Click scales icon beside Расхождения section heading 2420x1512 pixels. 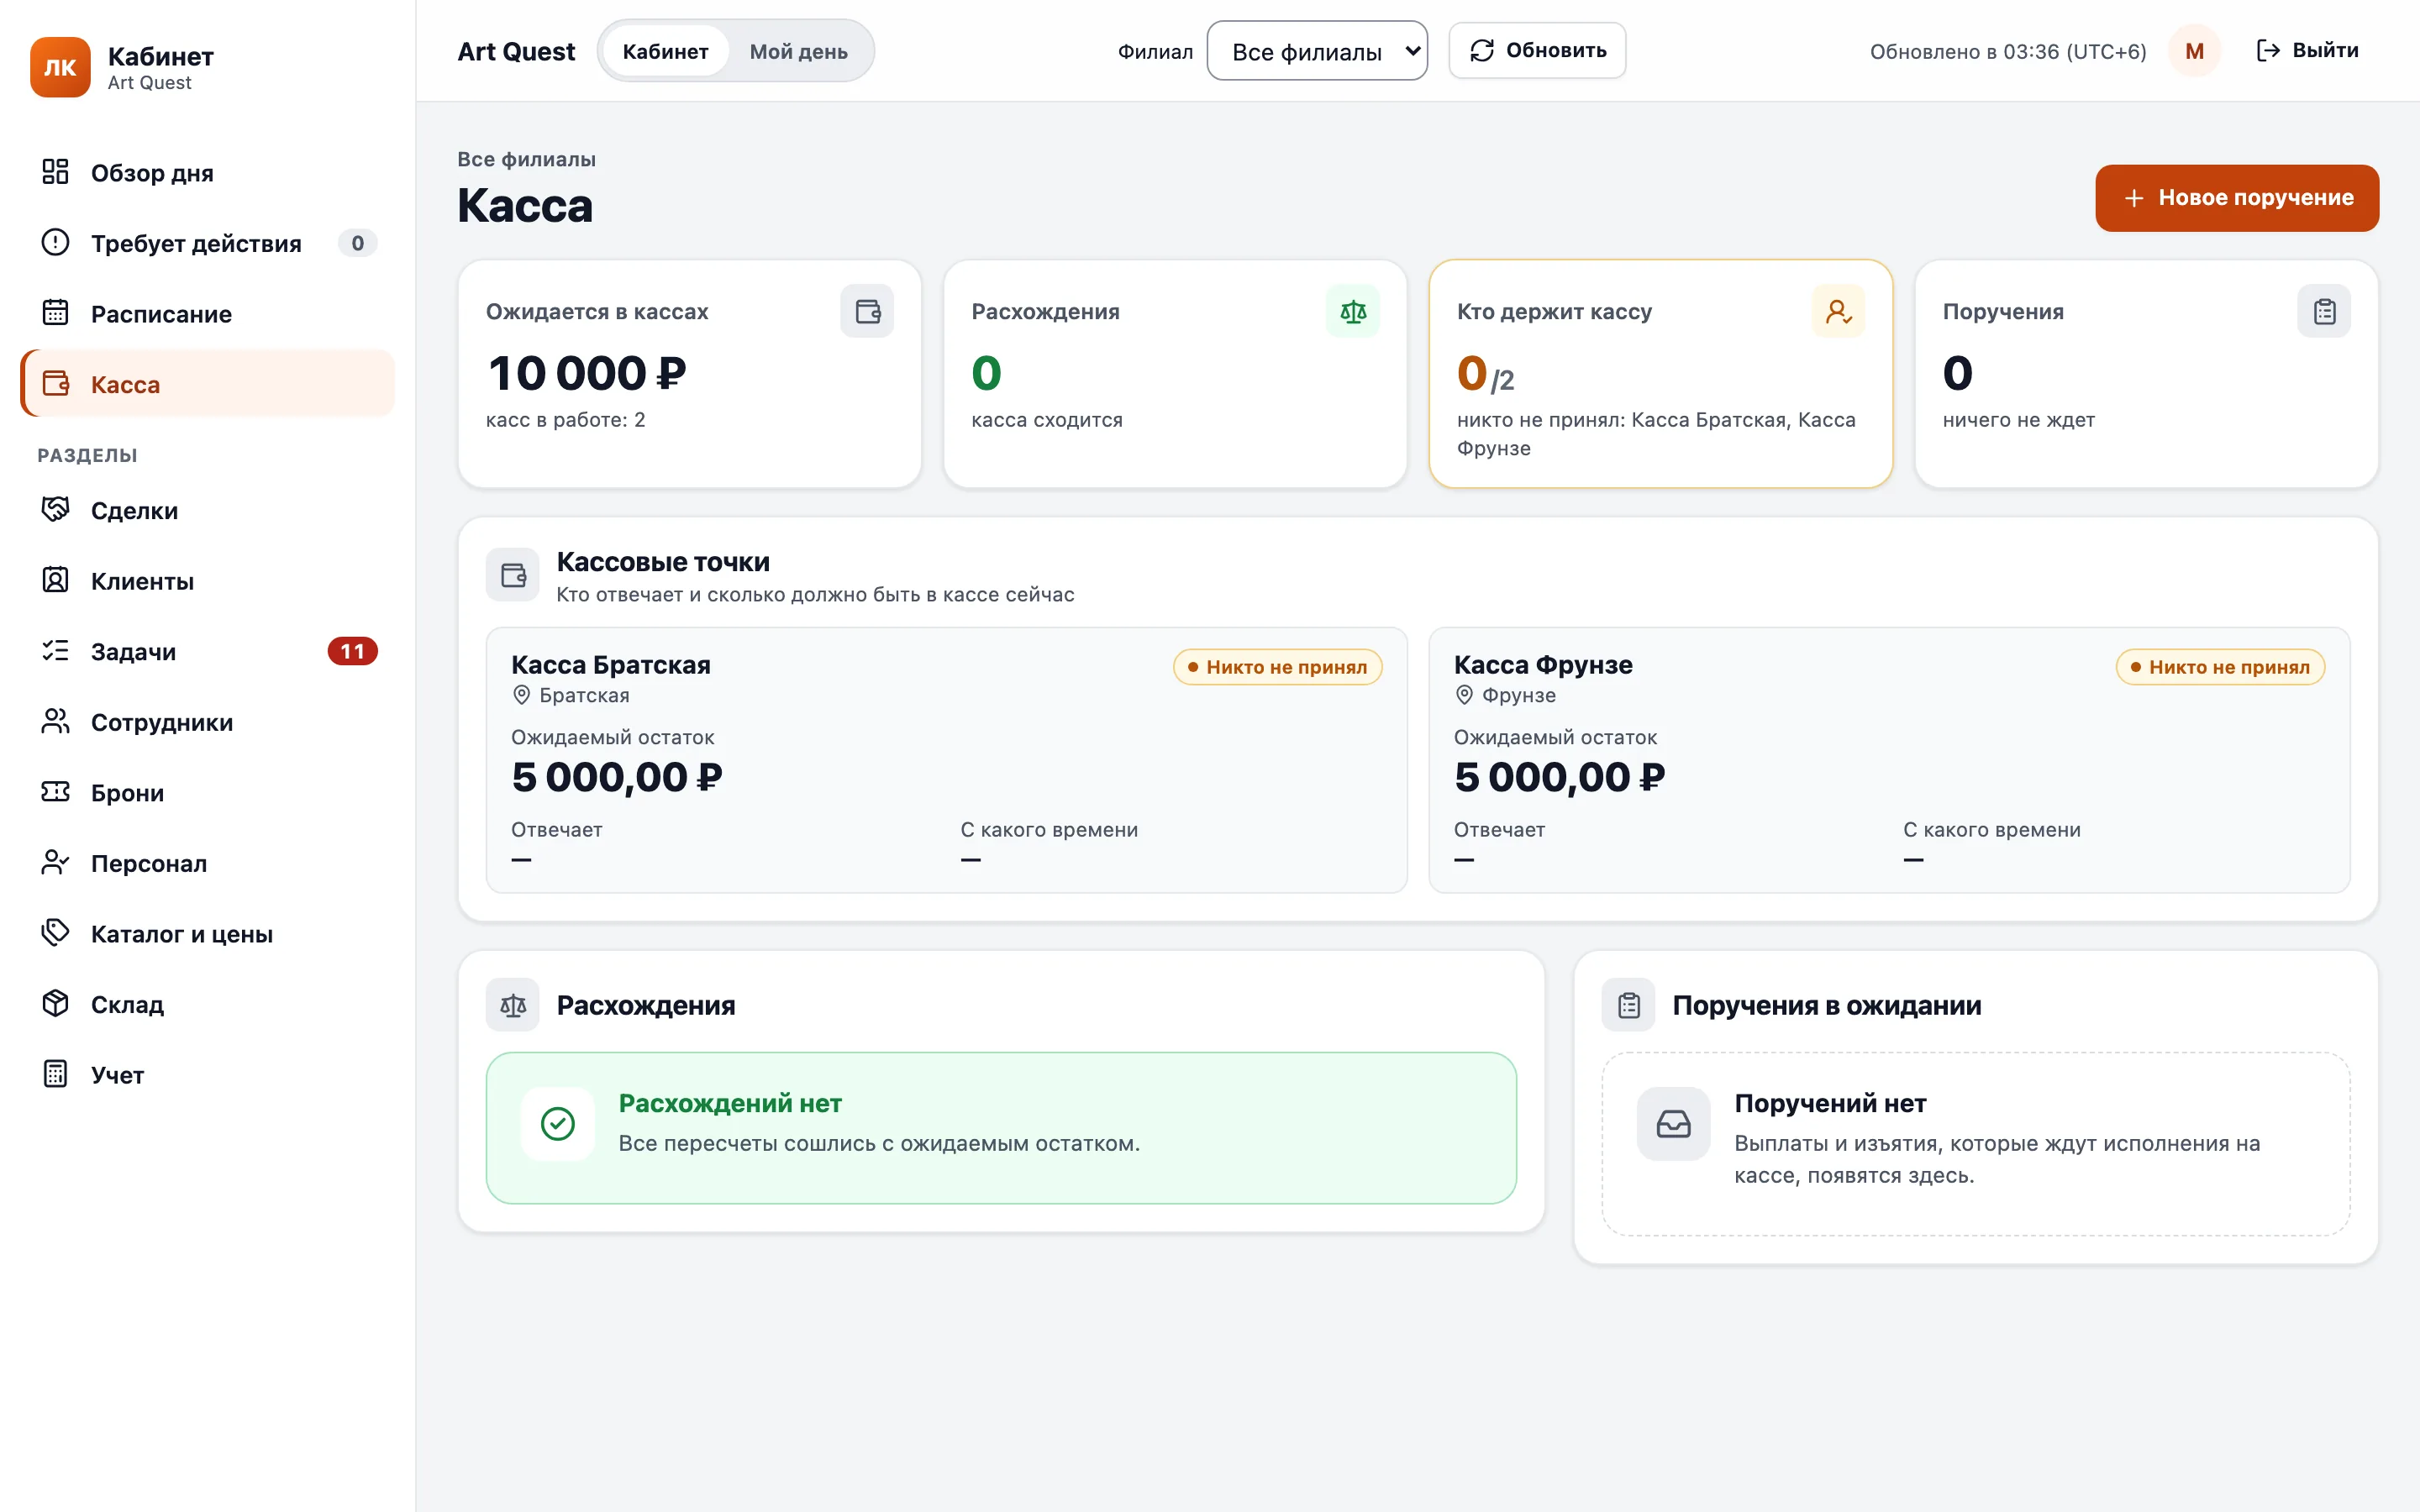click(x=513, y=1005)
